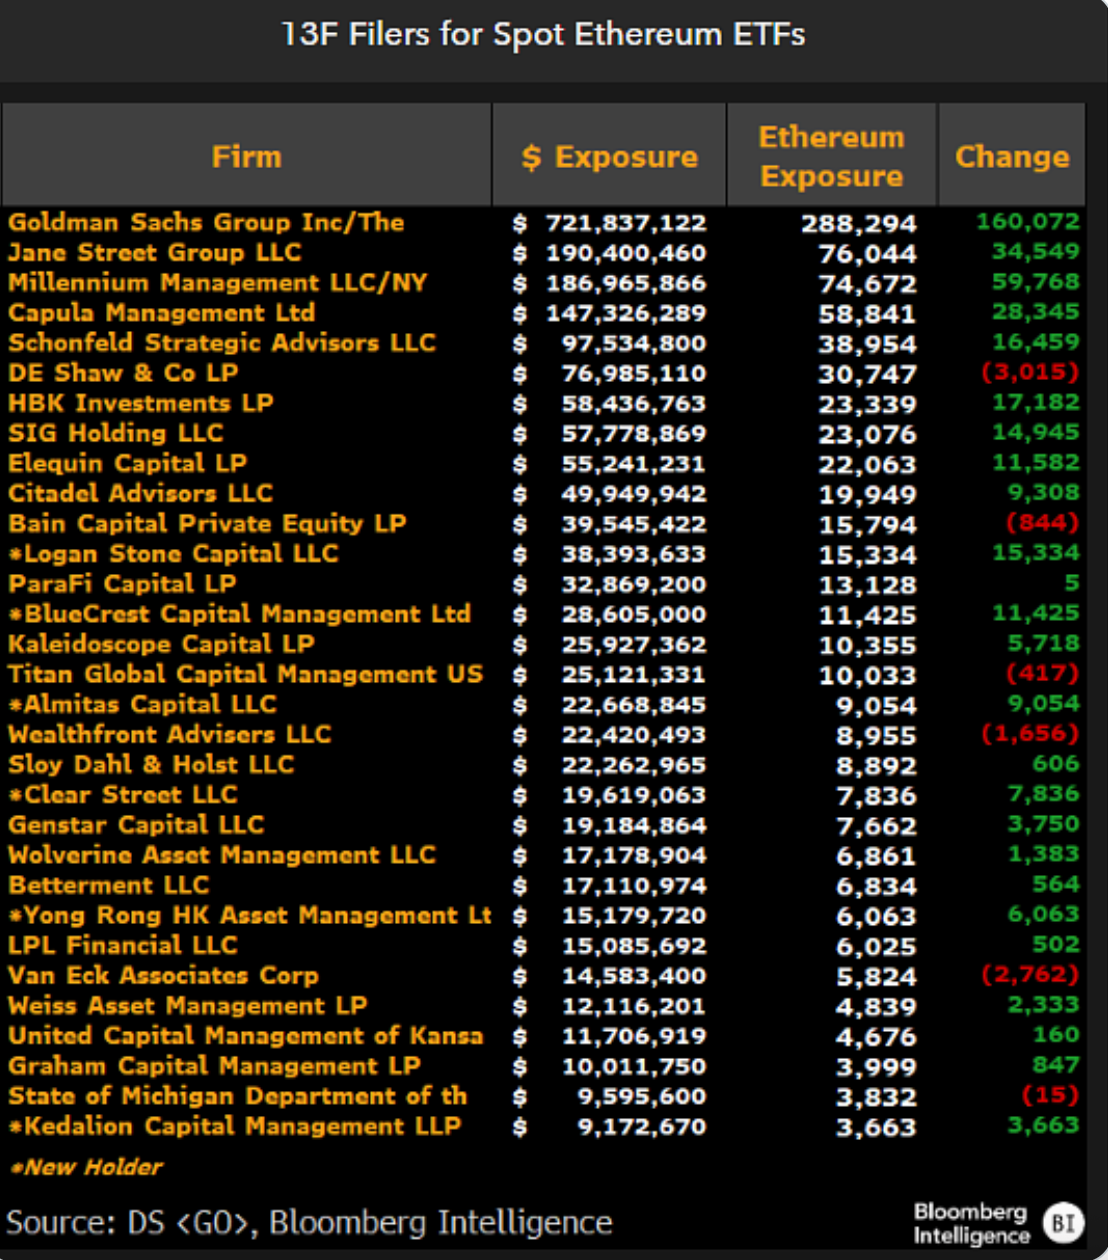Select the Change column header
Viewport: 1108px width, 1260px height.
click(x=1012, y=156)
